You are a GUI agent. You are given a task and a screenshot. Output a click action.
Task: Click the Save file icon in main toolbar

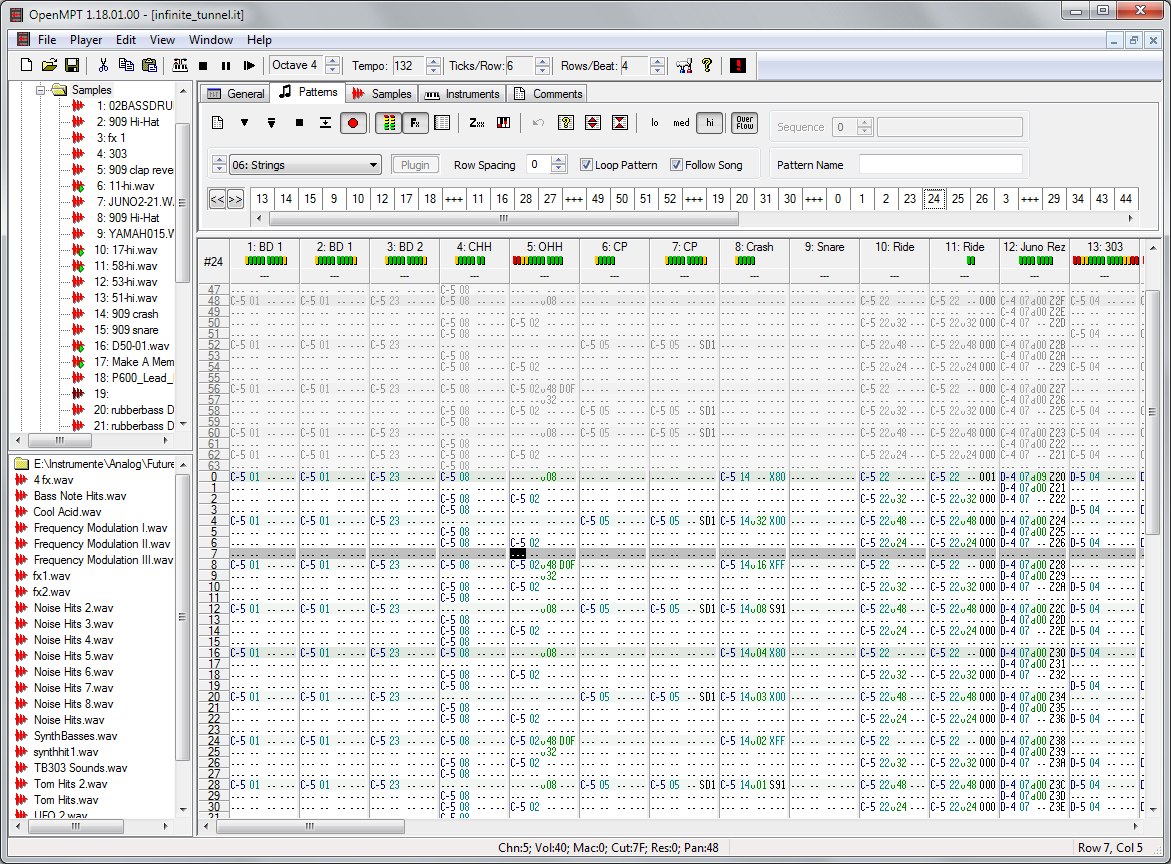click(x=72, y=66)
